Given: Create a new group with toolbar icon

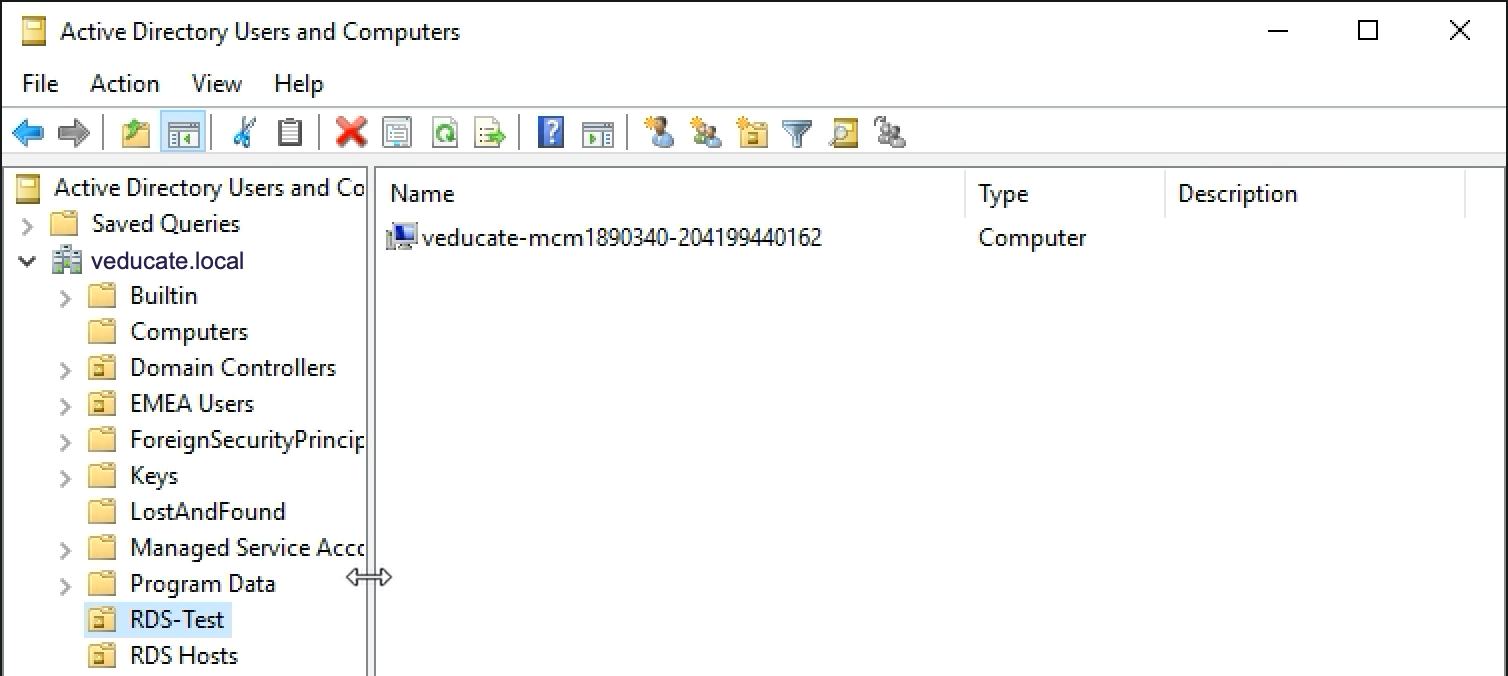Looking at the screenshot, I should pyautogui.click(x=706, y=132).
